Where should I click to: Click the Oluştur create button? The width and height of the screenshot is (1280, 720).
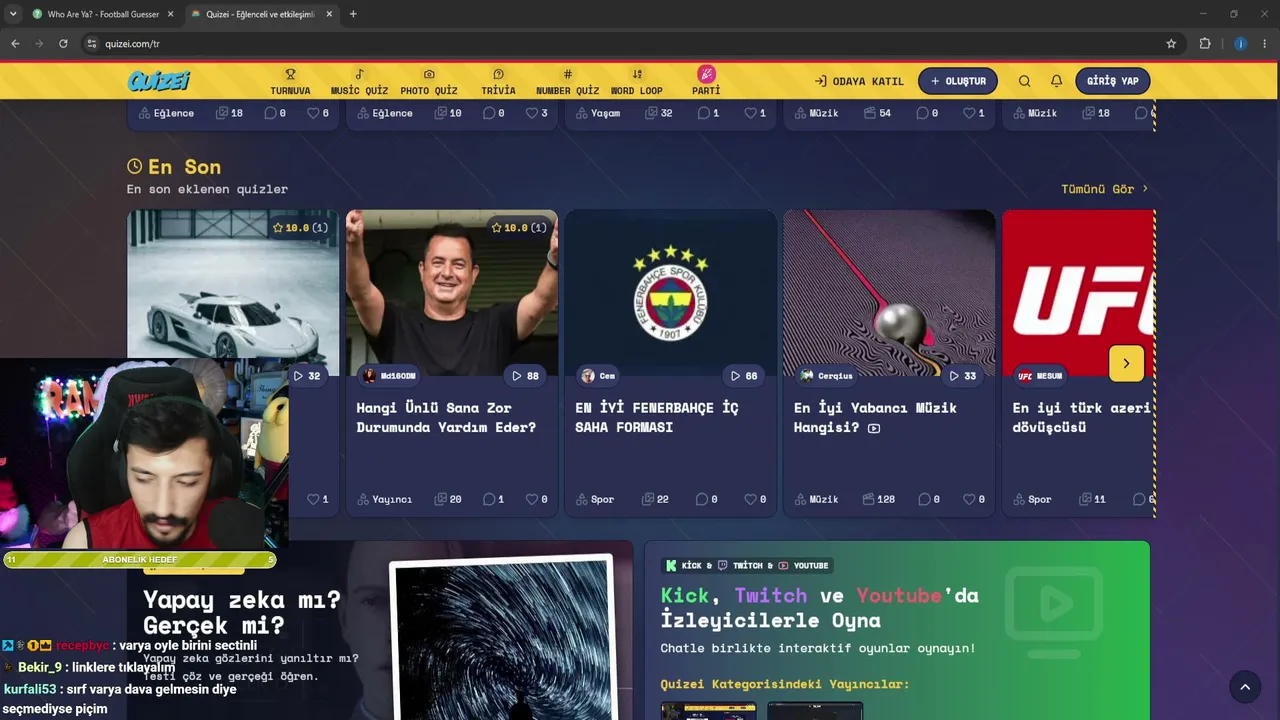[x=958, y=81]
